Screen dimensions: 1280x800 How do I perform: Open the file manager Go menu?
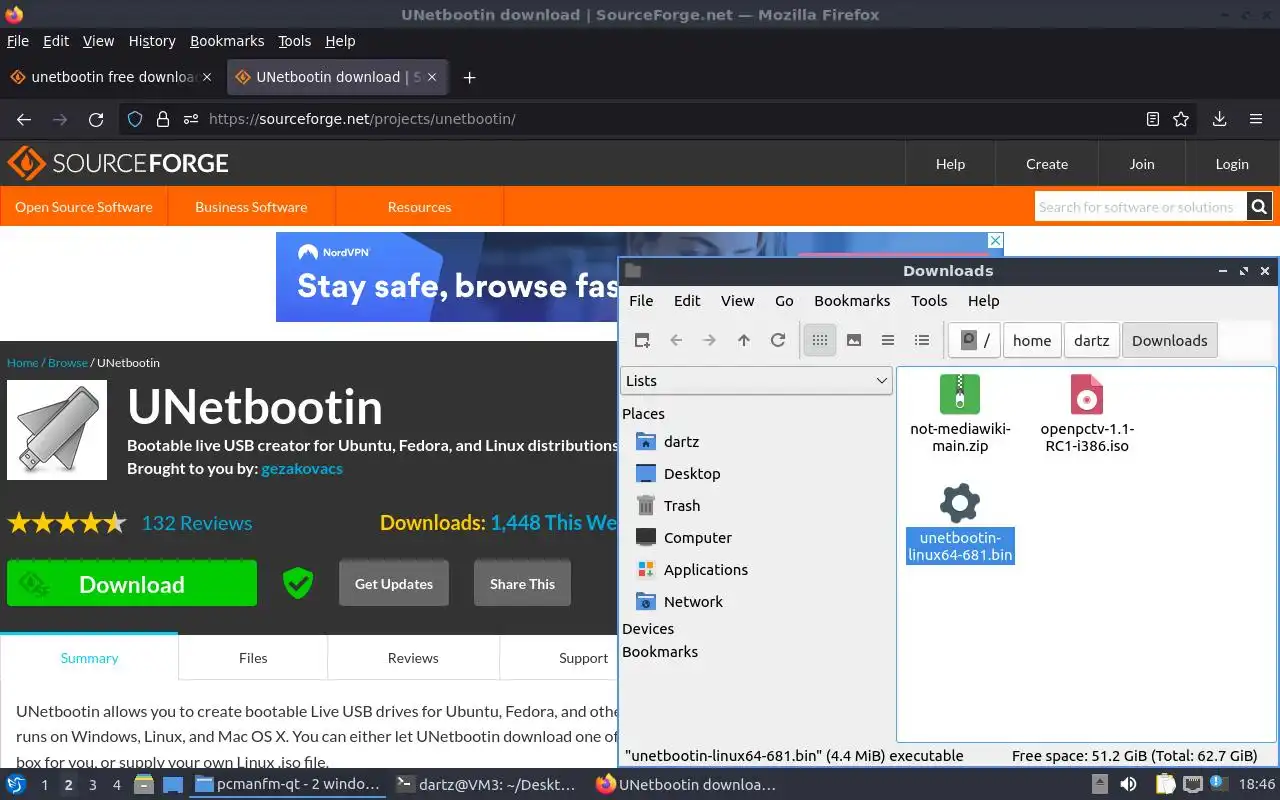tap(784, 301)
